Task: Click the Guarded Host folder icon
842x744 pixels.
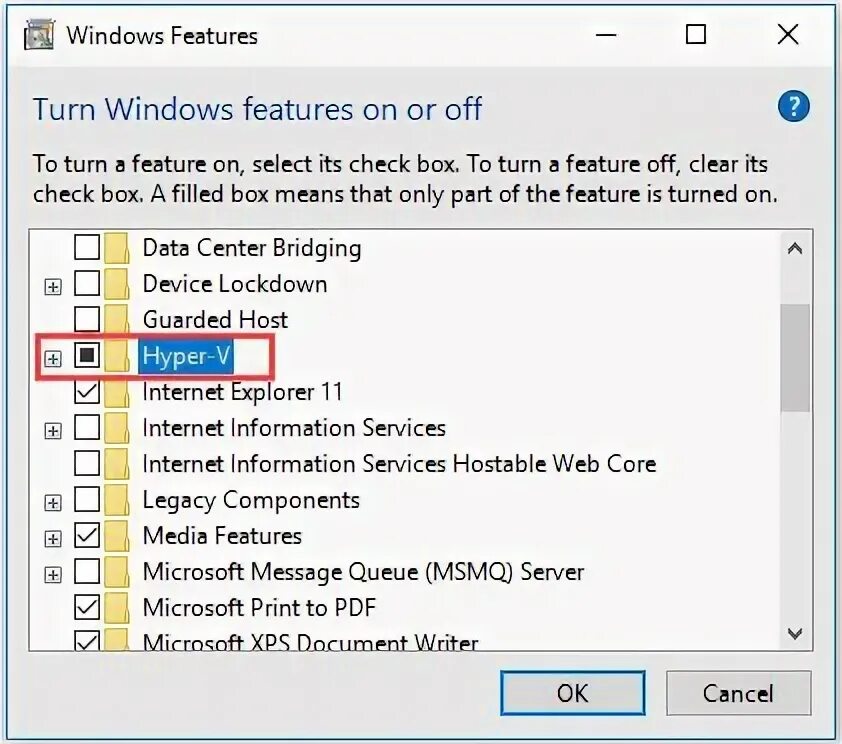Action: tap(118, 320)
